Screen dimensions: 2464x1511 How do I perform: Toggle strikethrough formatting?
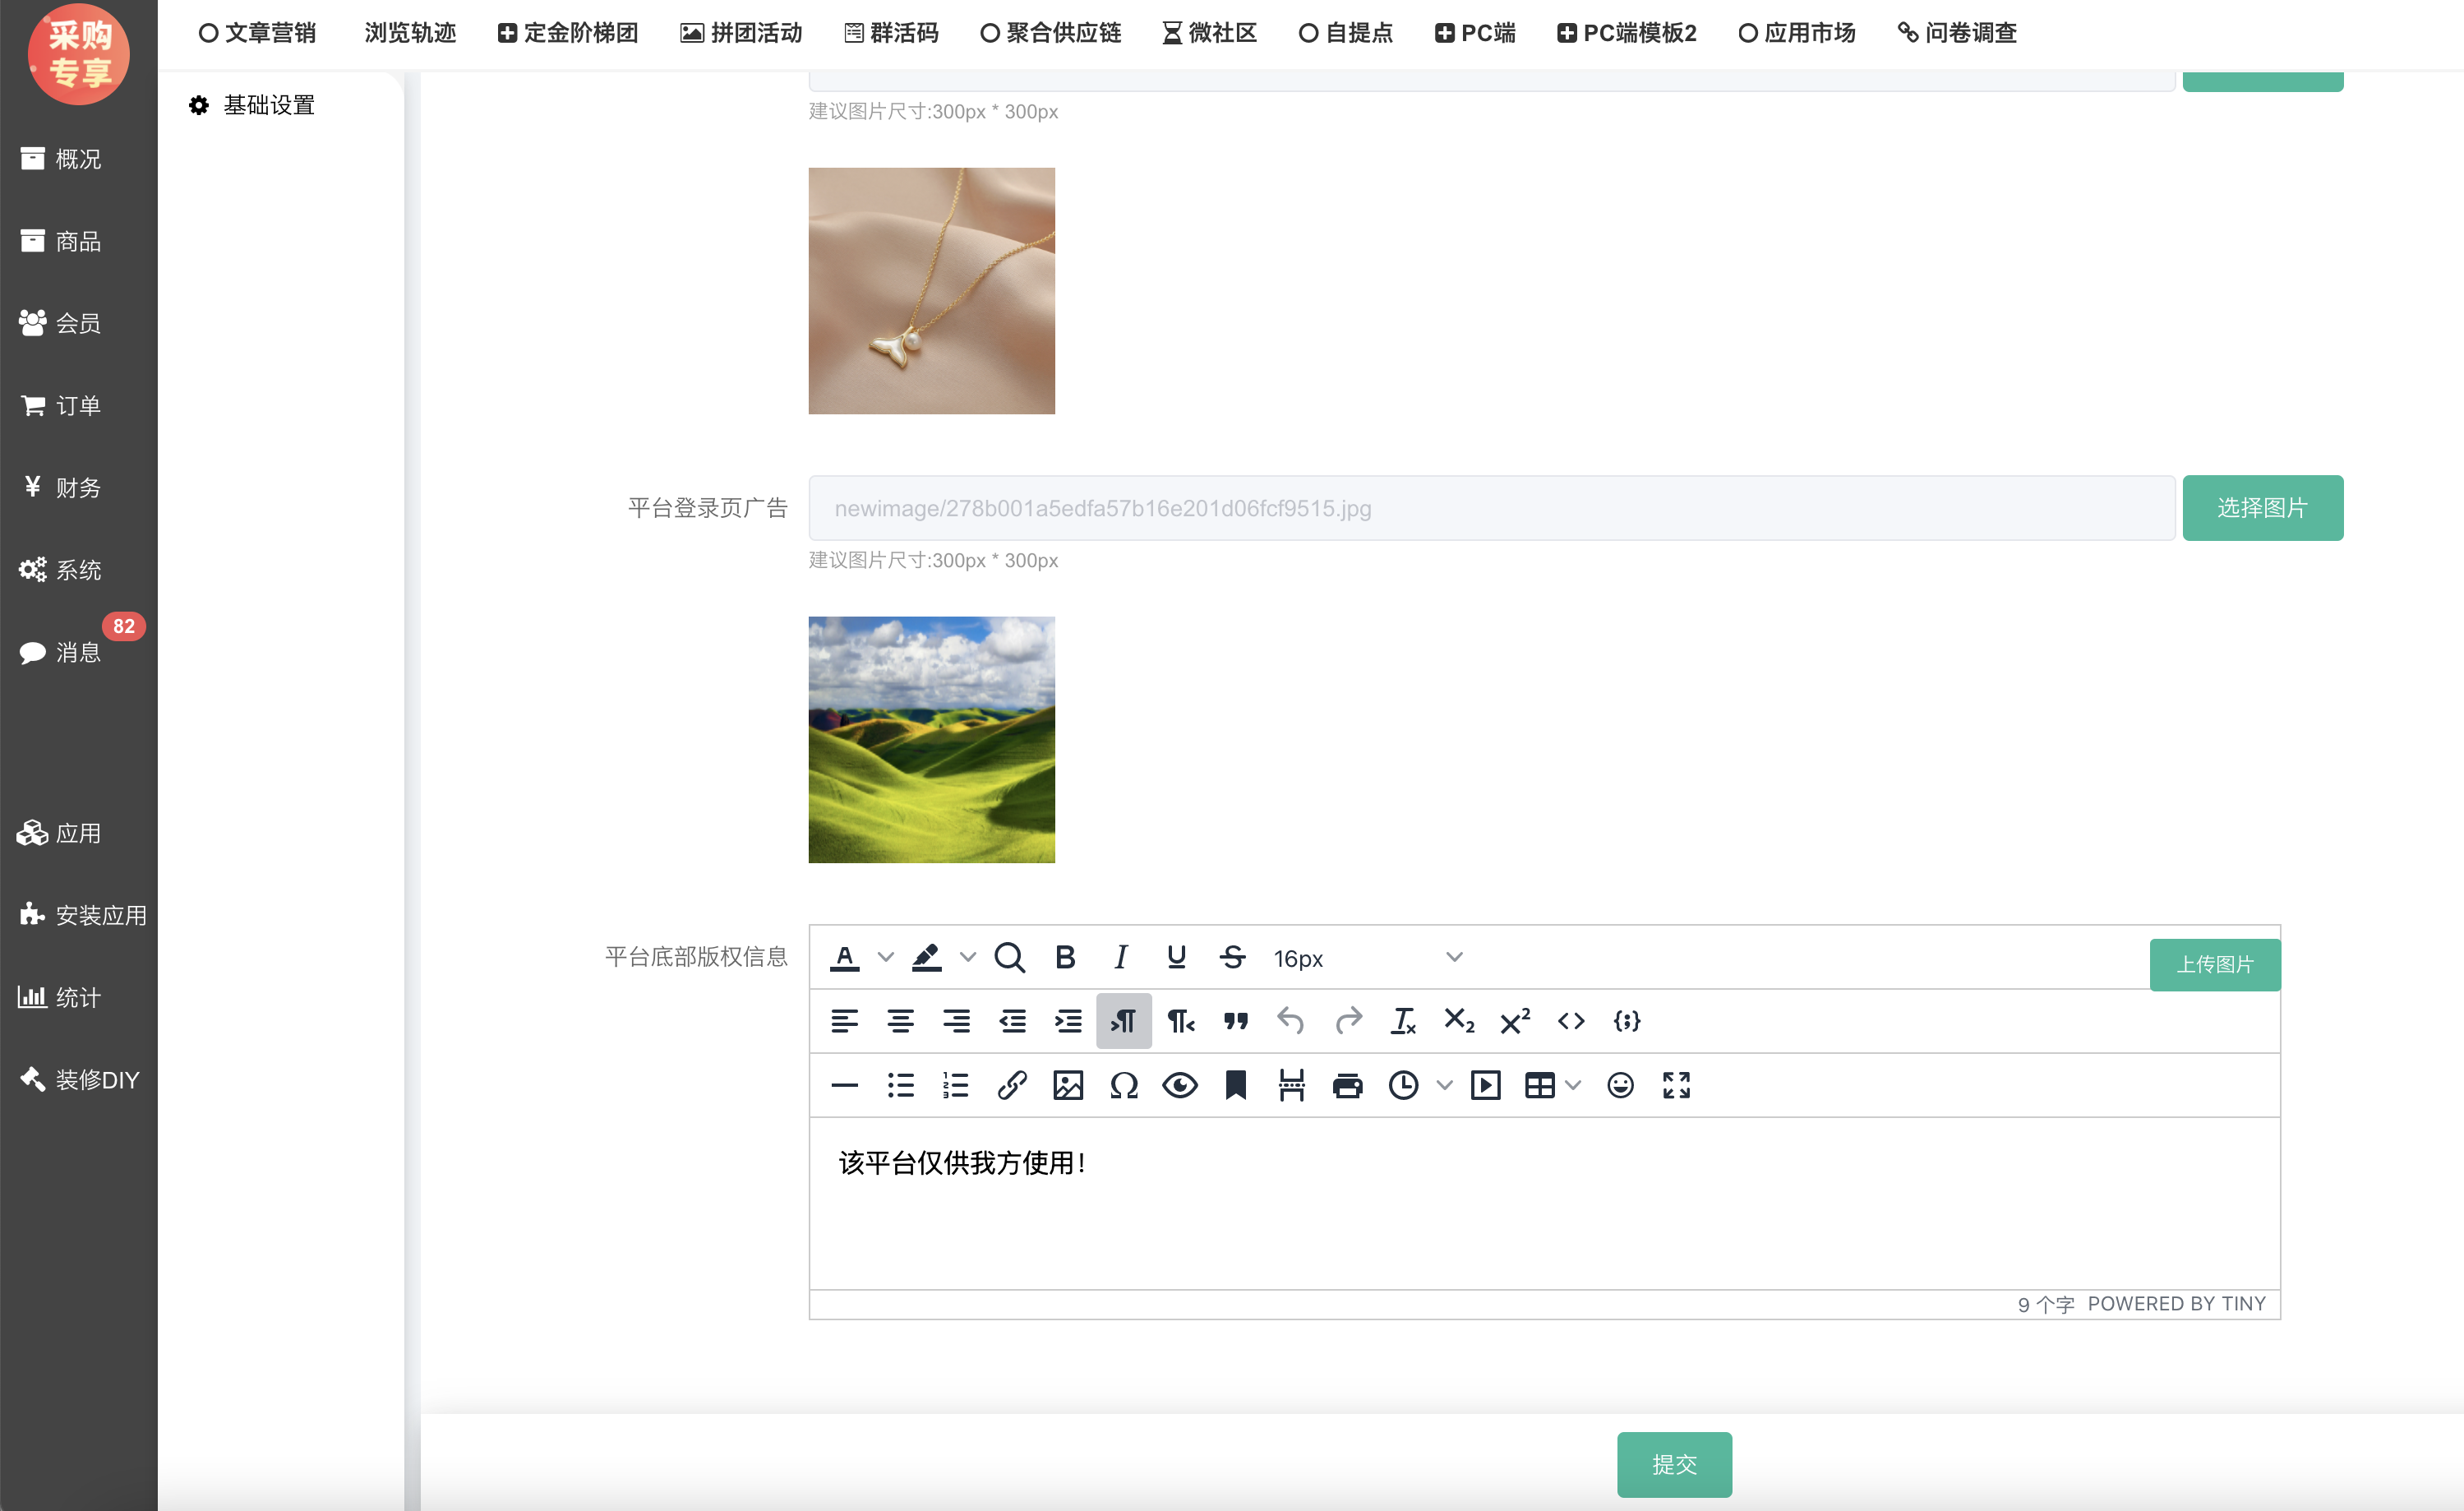pos(1232,957)
